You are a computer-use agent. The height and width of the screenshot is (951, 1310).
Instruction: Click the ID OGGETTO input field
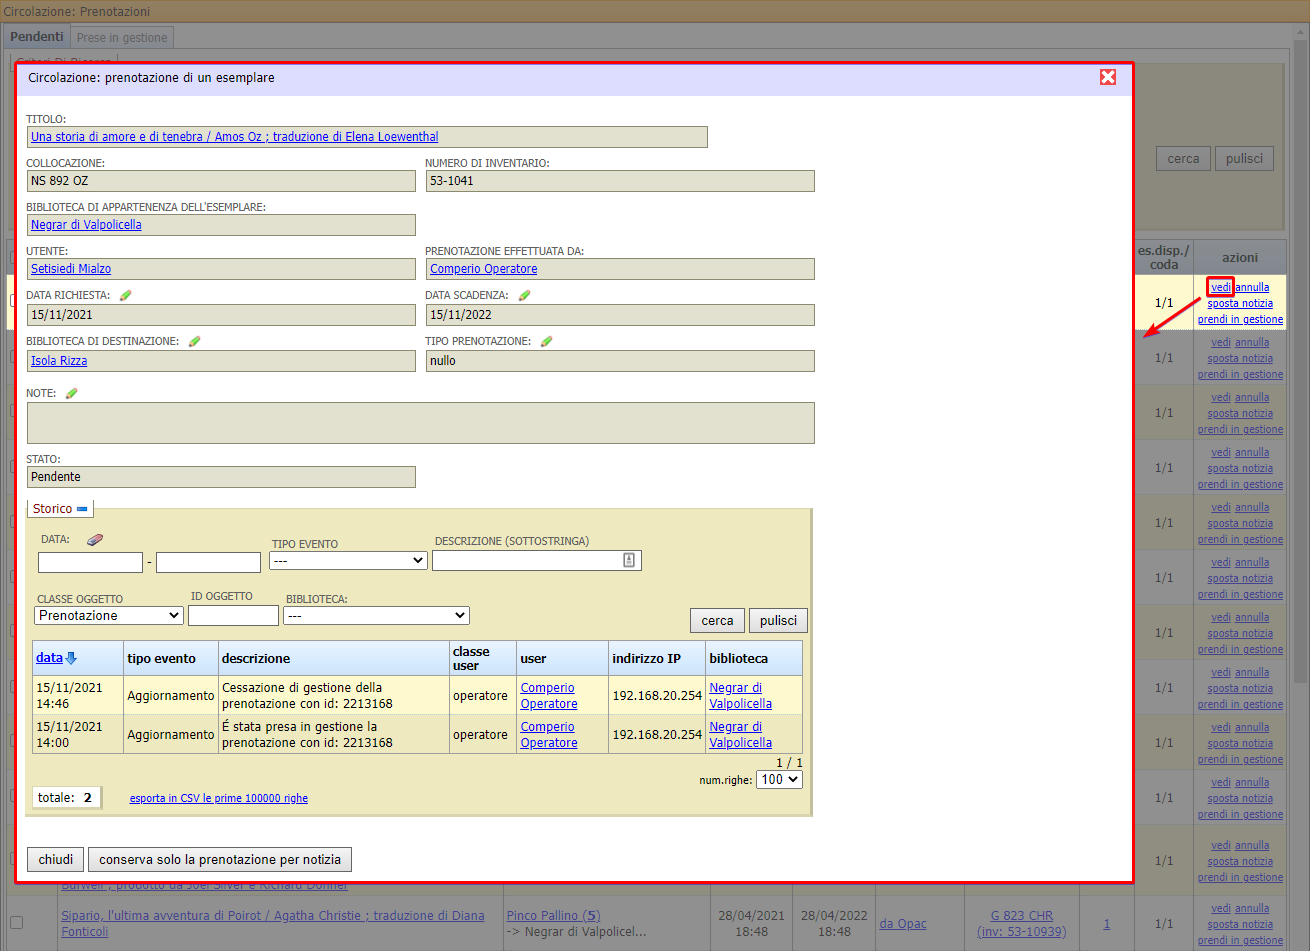tap(233, 616)
